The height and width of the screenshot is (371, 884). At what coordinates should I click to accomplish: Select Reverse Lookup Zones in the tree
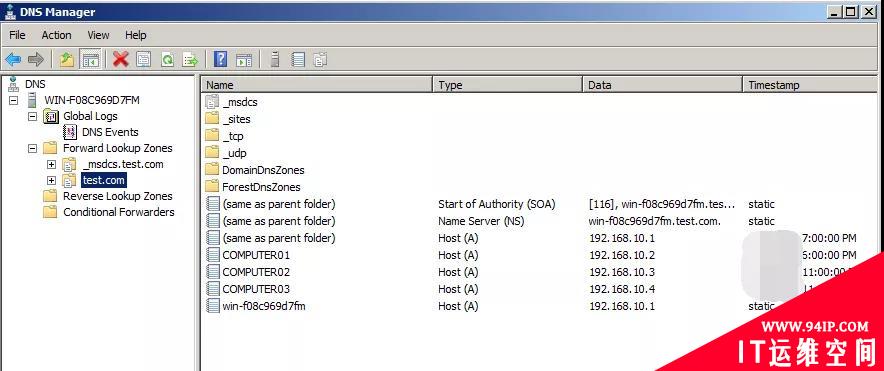(117, 196)
